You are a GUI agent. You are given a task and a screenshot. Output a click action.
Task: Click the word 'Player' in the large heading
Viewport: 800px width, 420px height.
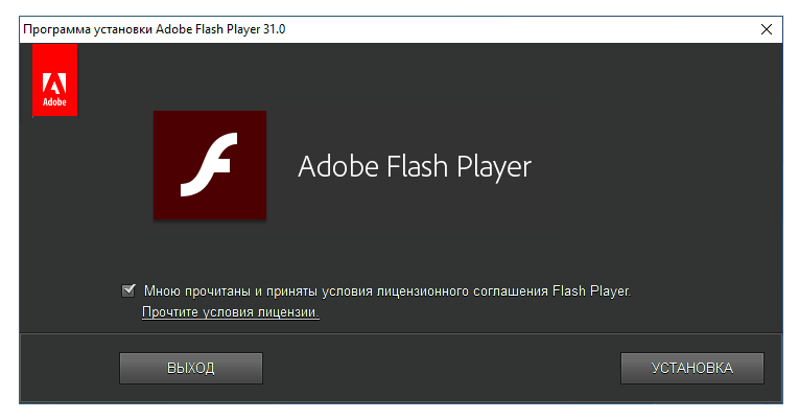point(494,167)
